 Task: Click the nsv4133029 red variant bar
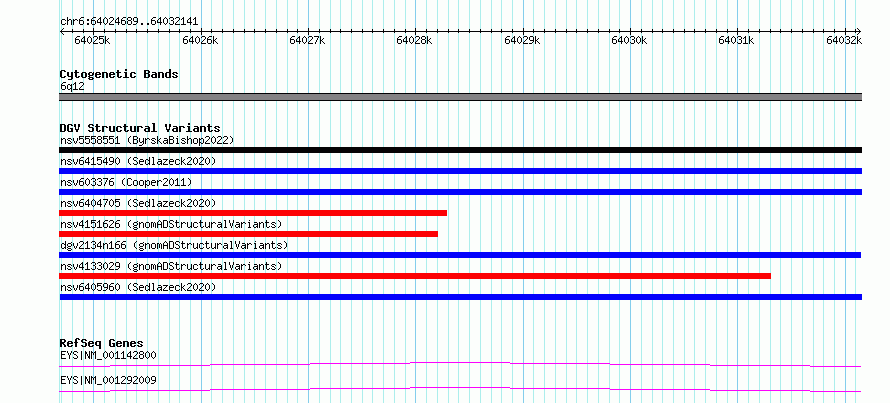point(415,276)
